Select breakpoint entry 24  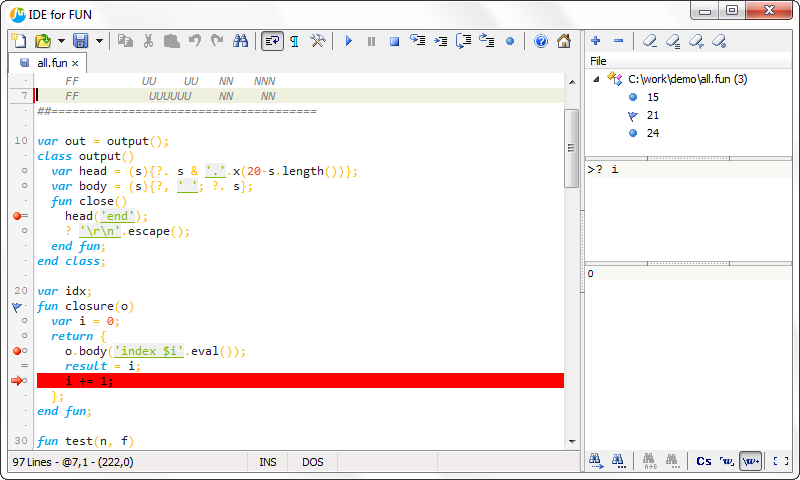click(653, 133)
